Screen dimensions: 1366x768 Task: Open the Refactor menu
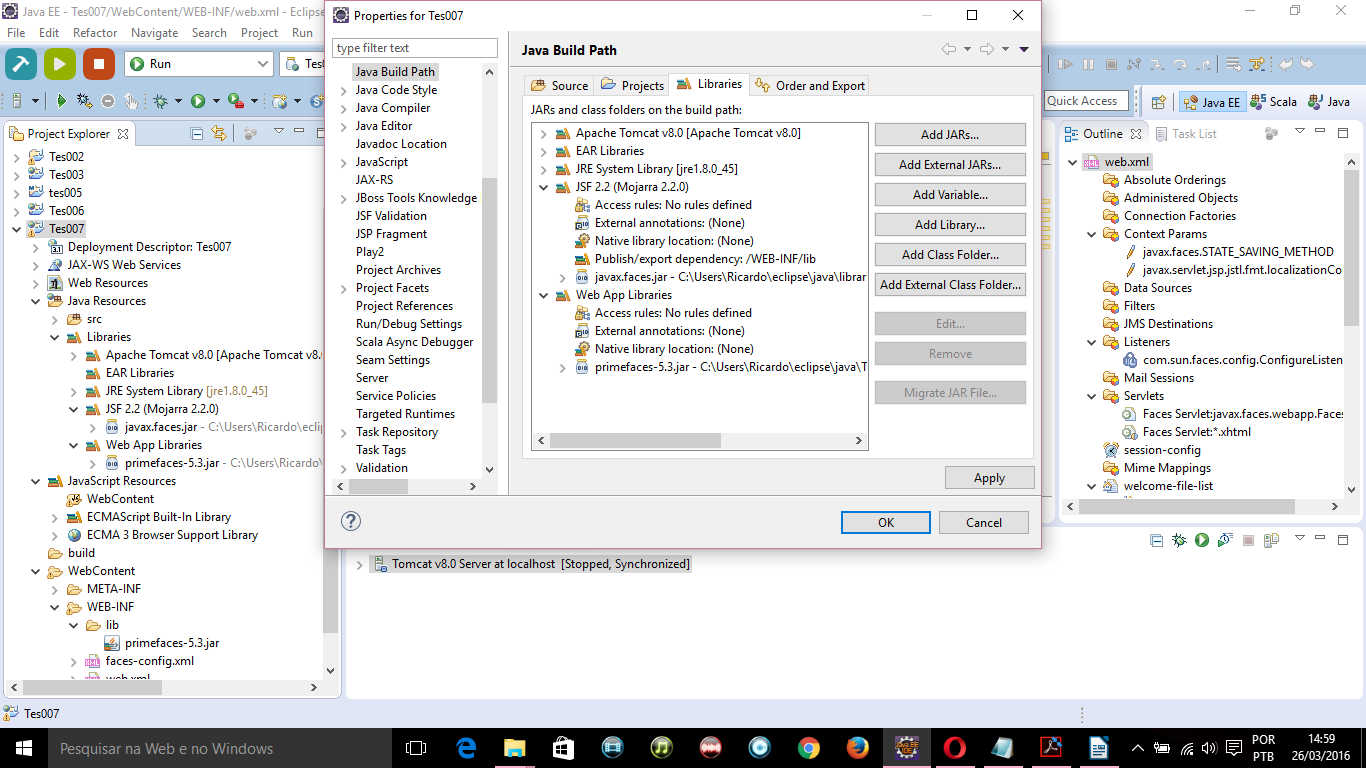(95, 32)
